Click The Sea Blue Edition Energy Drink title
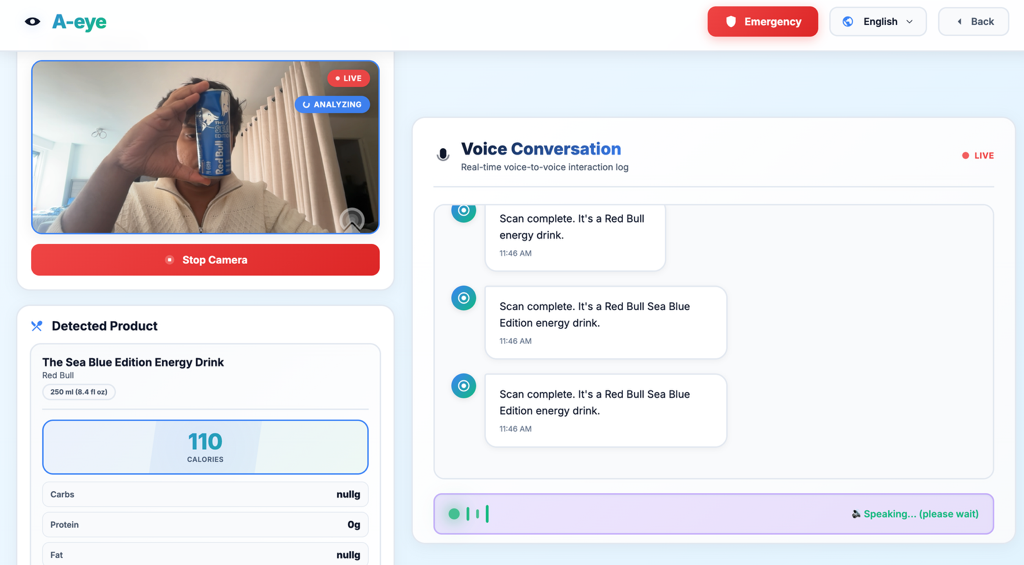Image resolution: width=1024 pixels, height=565 pixels. [133, 362]
